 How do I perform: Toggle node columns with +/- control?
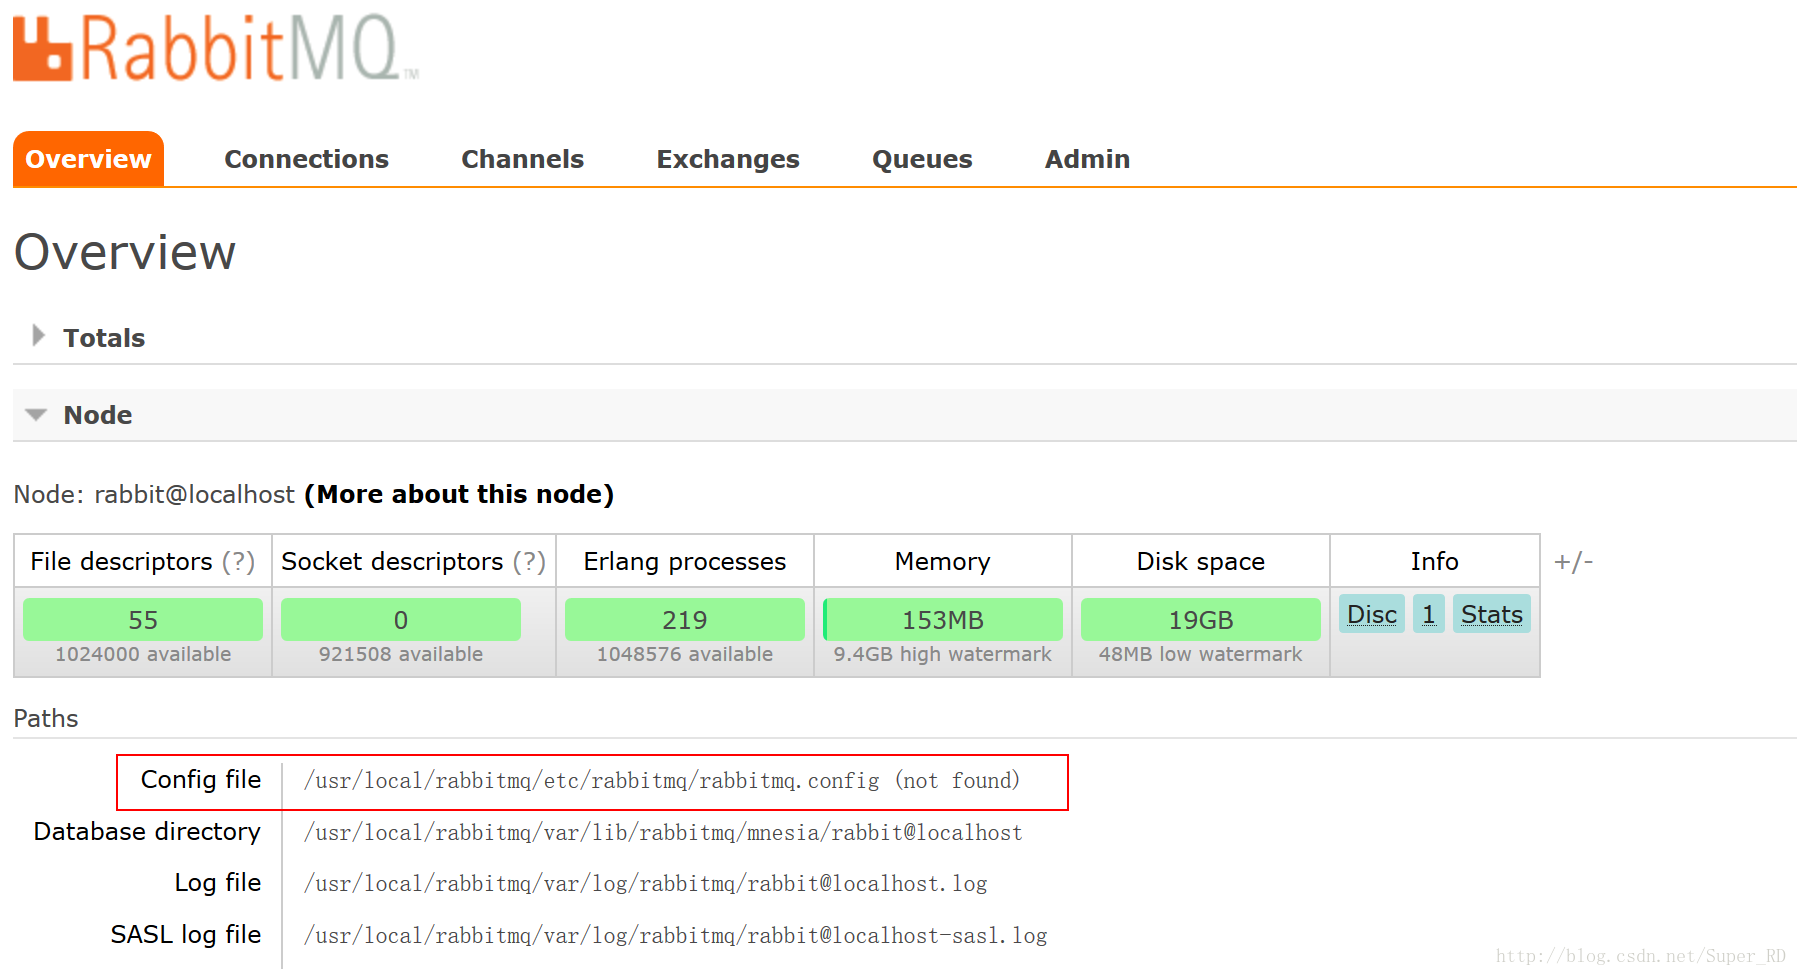click(x=1573, y=562)
